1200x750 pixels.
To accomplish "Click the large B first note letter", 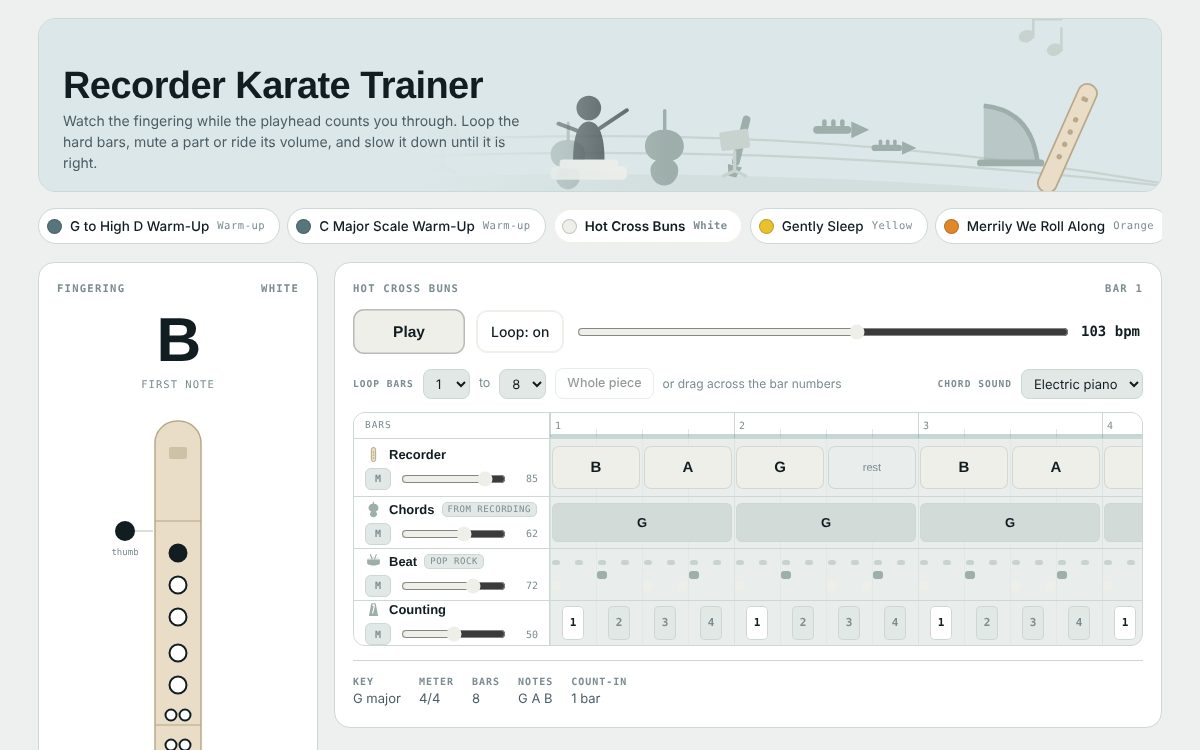I will (178, 340).
